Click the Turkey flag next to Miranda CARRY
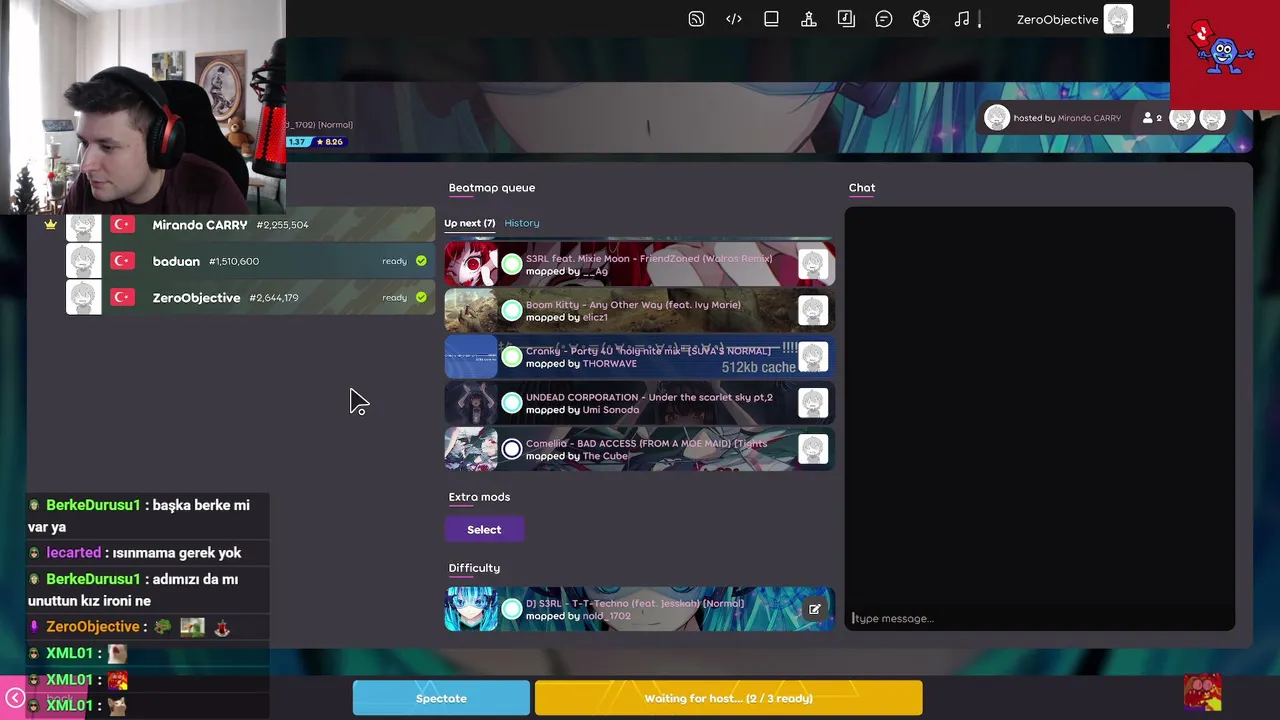 pos(123,225)
